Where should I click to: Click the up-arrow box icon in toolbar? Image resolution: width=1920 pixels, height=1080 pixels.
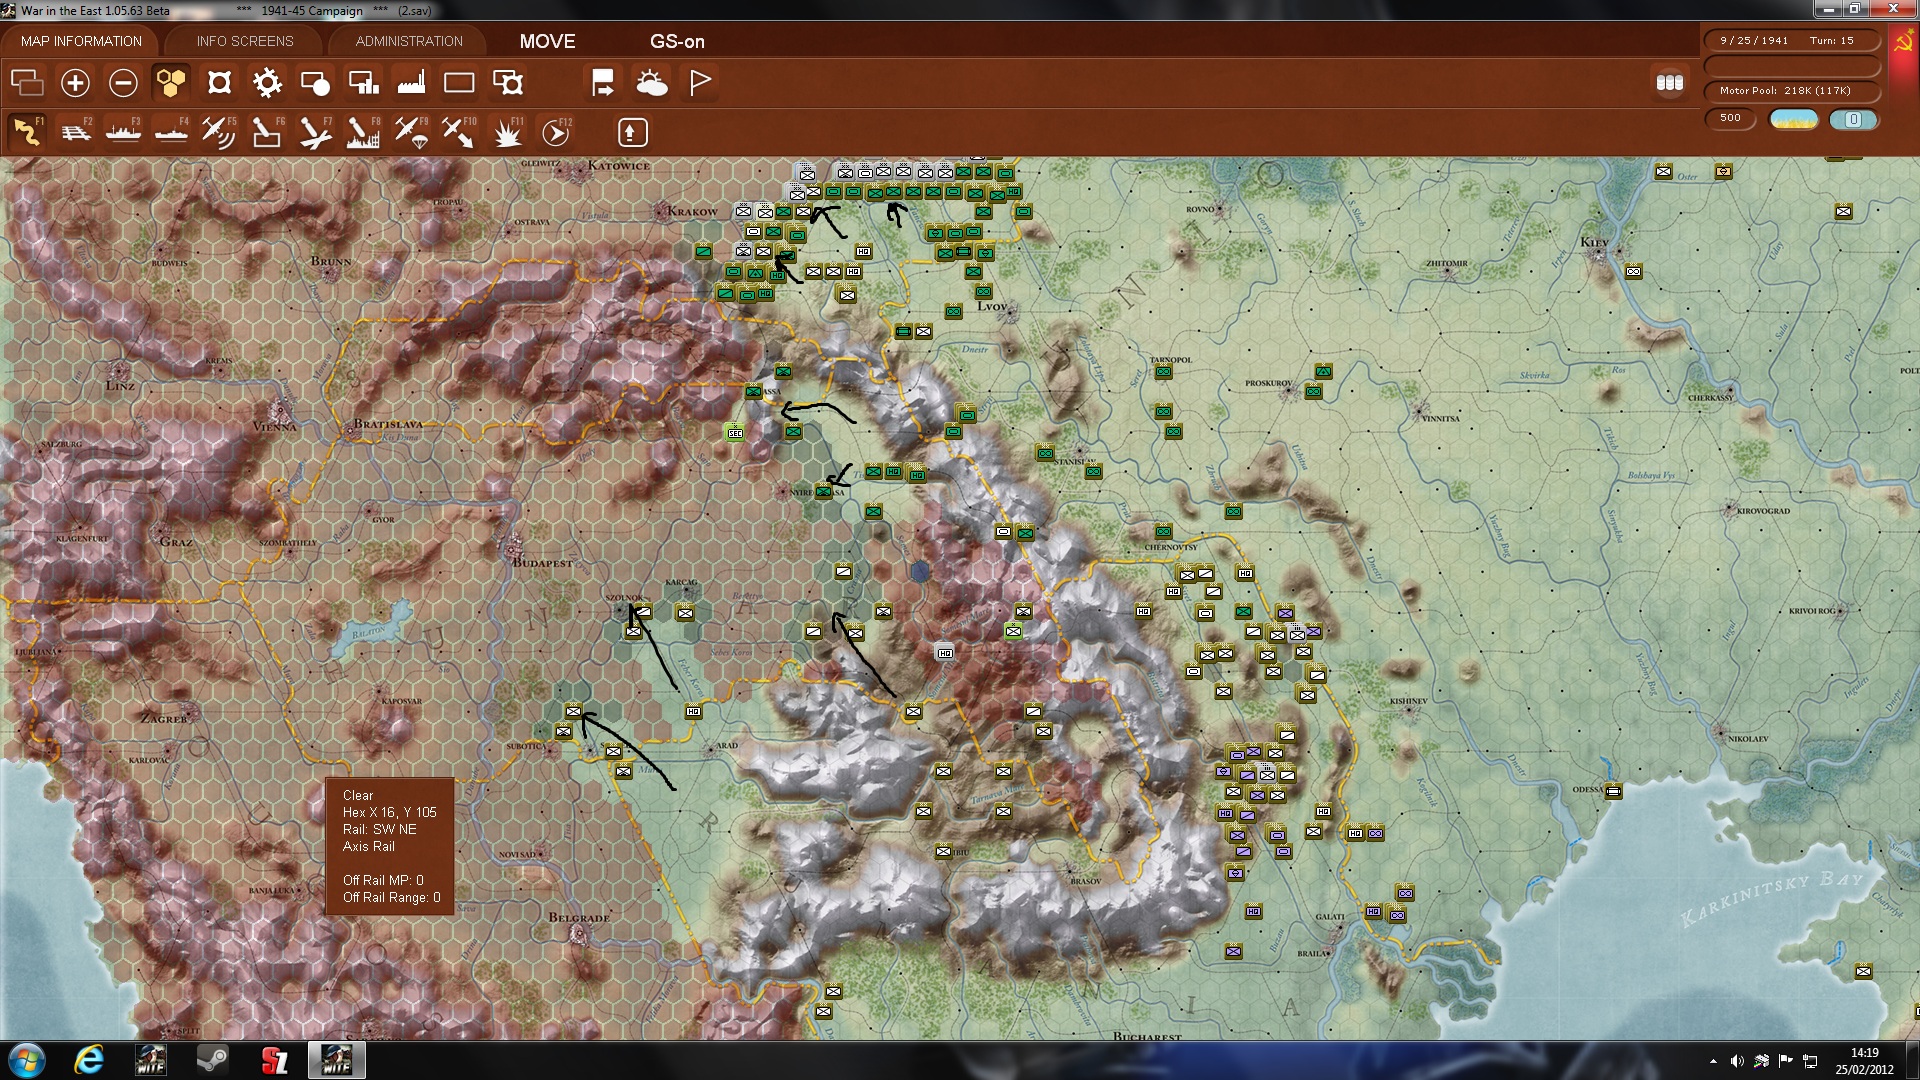632,132
